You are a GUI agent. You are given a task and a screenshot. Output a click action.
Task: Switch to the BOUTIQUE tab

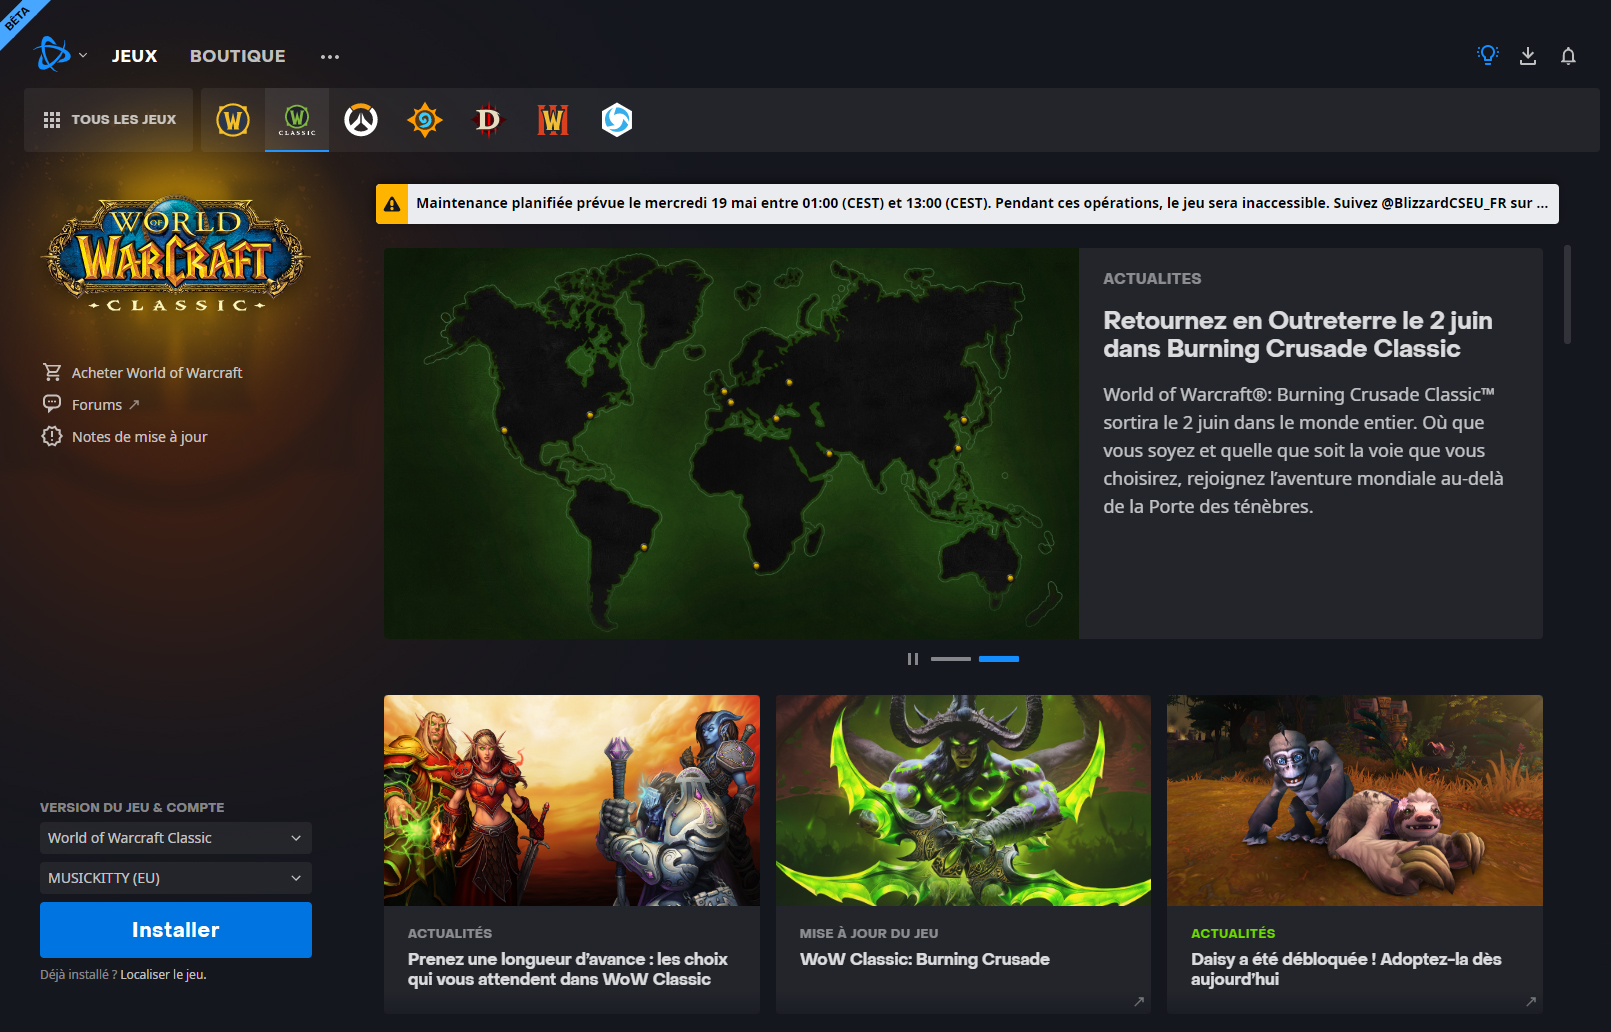click(237, 56)
